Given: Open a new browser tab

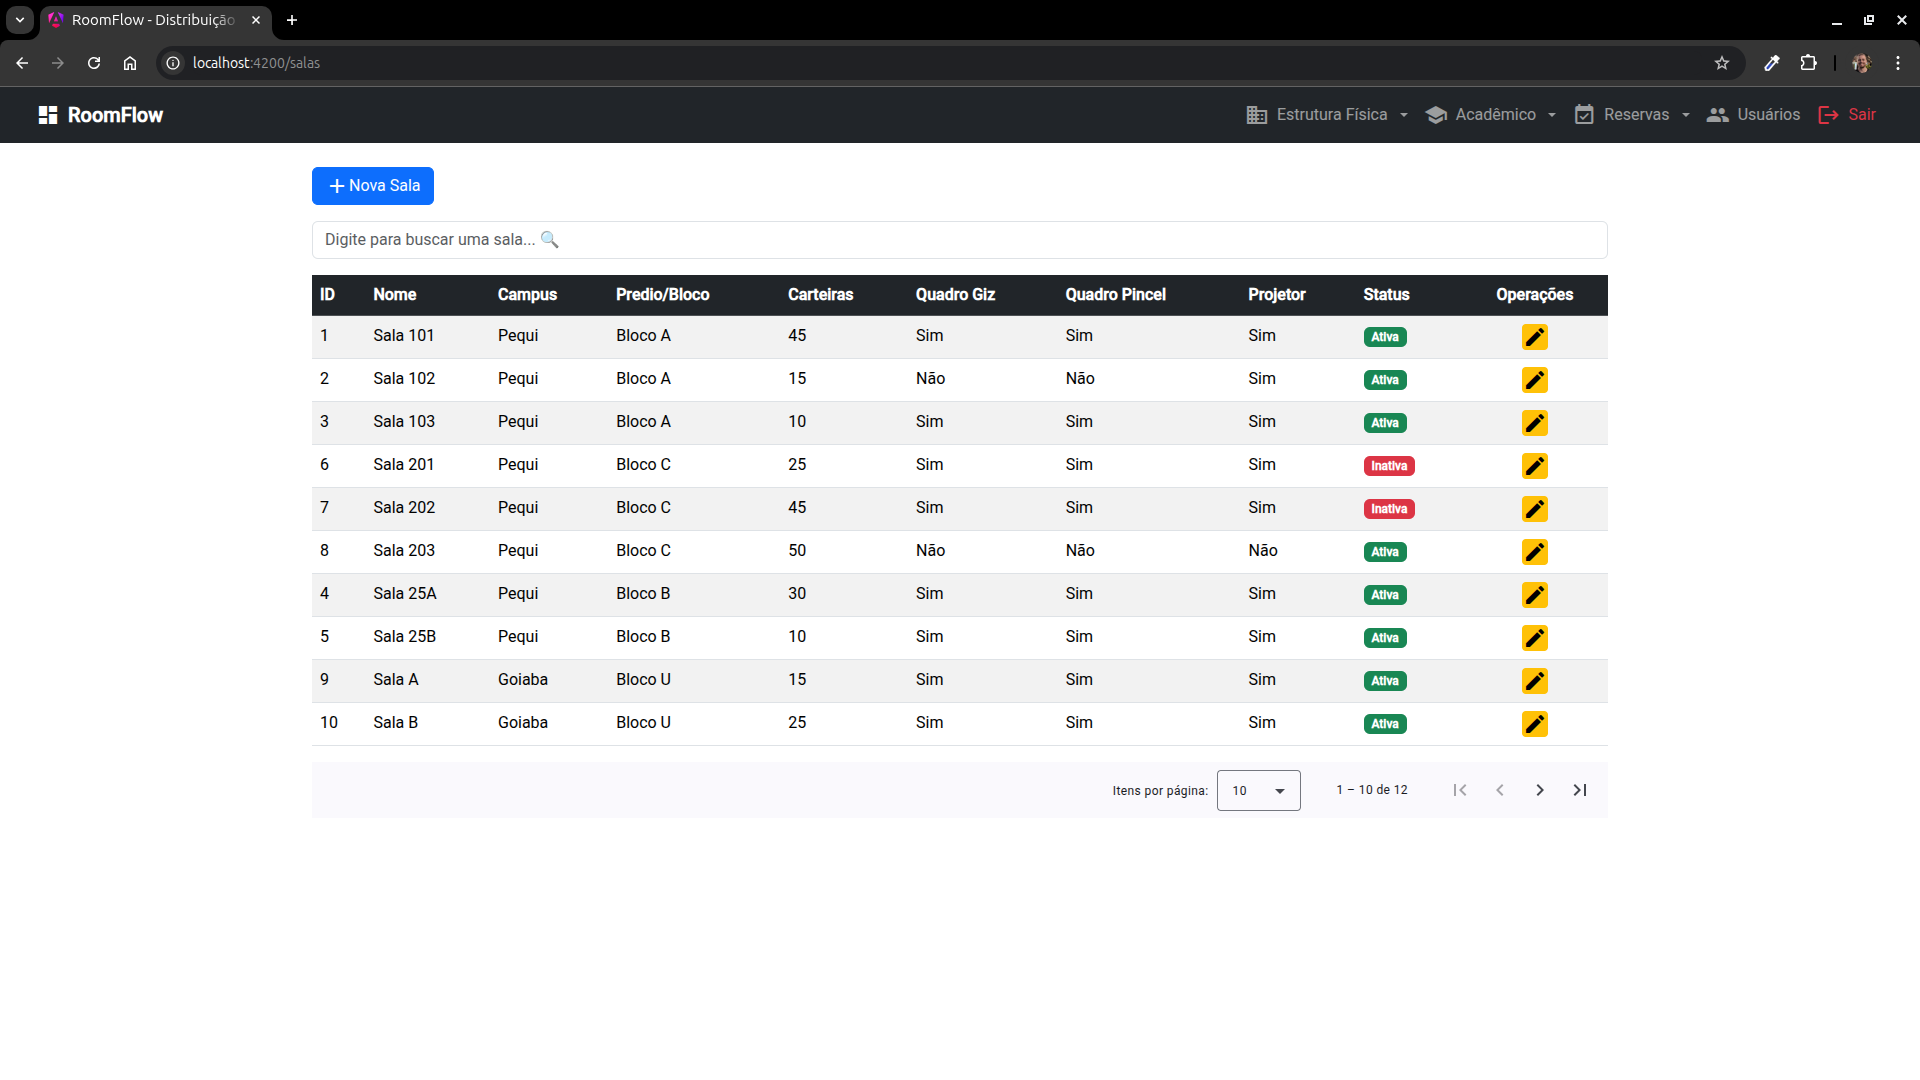Looking at the screenshot, I should point(292,20).
